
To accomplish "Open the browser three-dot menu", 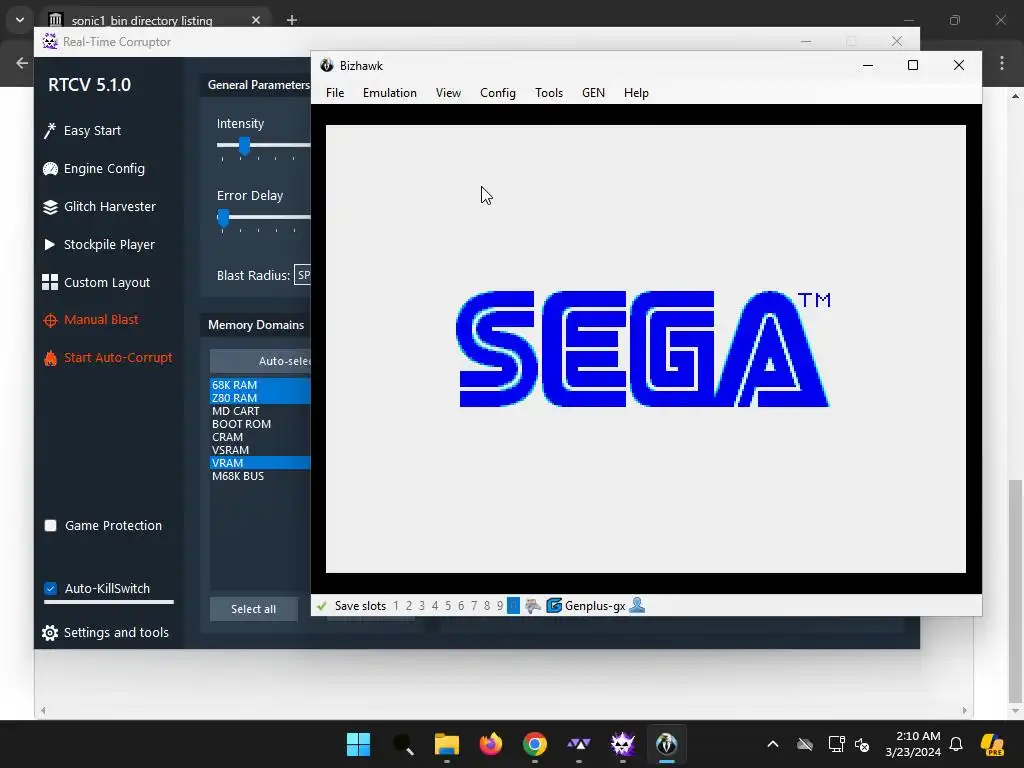I will click(x=1002, y=63).
